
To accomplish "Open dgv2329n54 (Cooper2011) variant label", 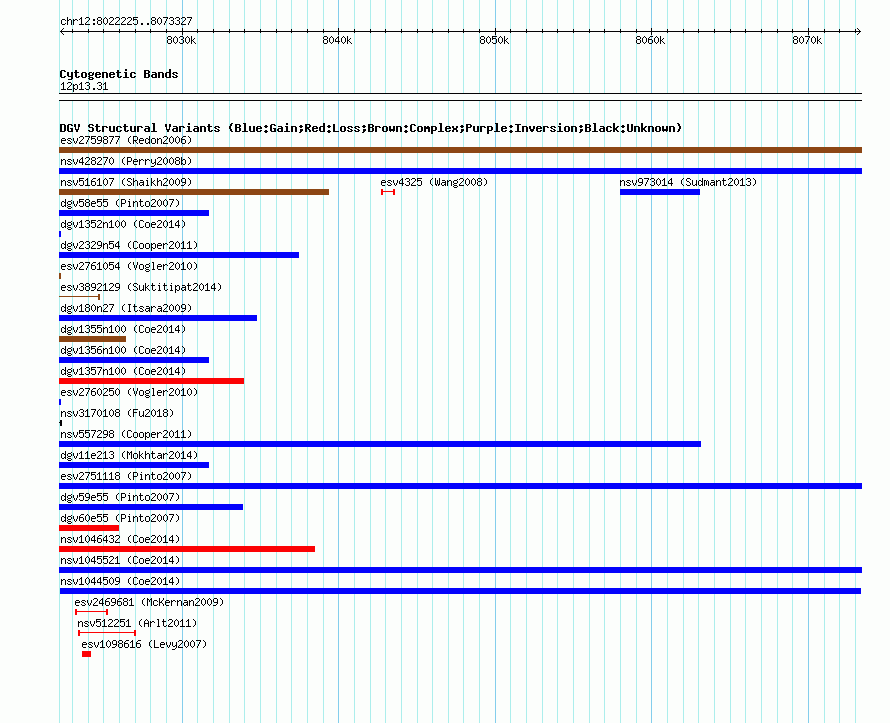I will coord(129,245).
